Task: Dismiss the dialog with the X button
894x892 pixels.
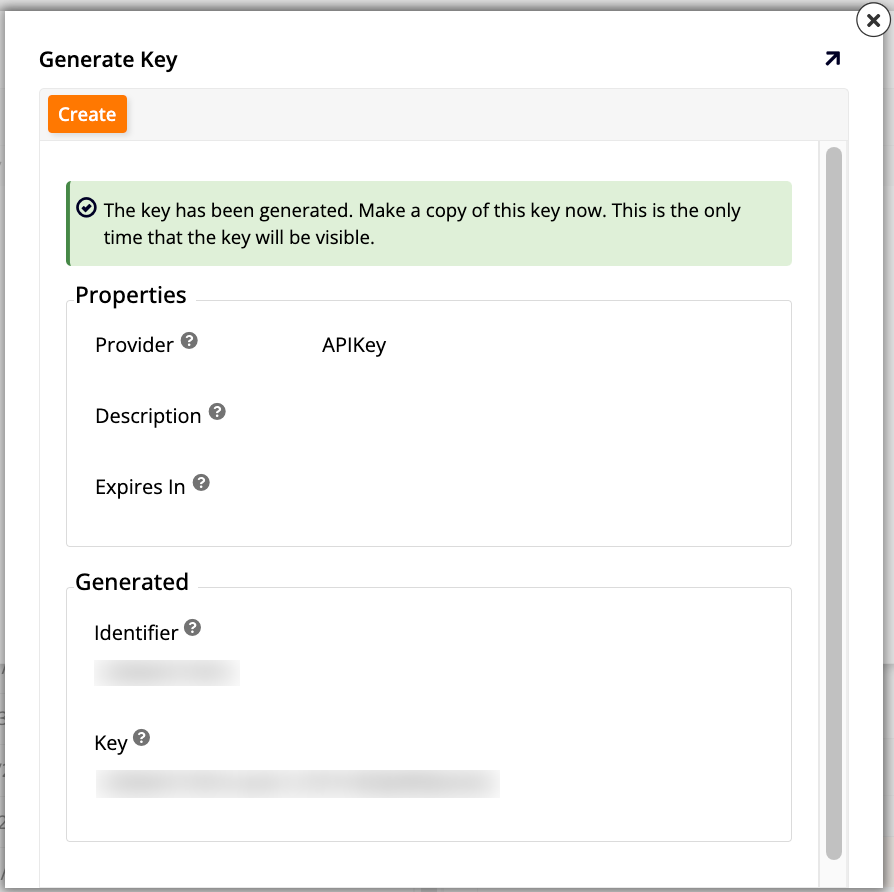Action: (873, 20)
